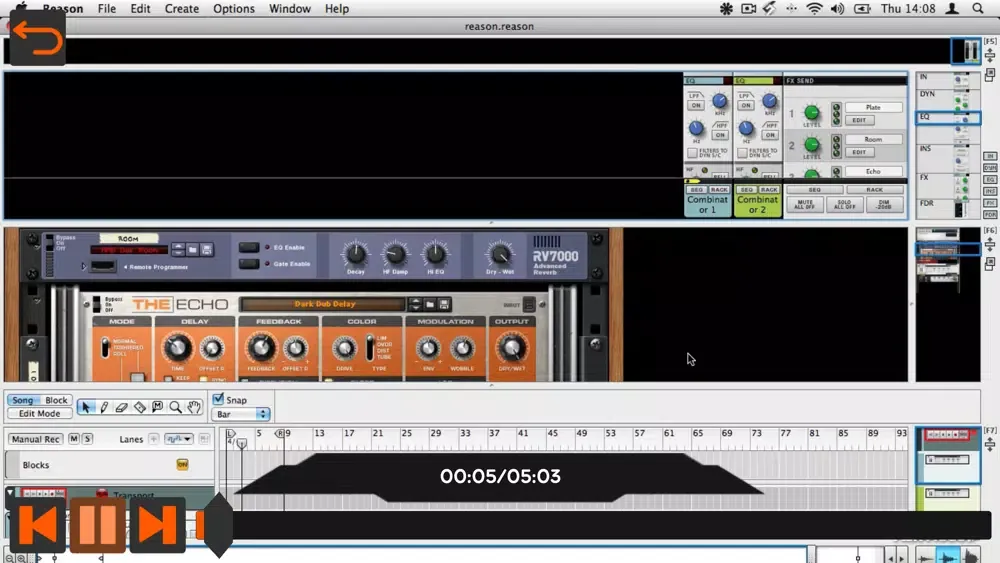Viewport: 1000px width, 563px height.
Task: Select the Pencil tool
Action: click(104, 407)
